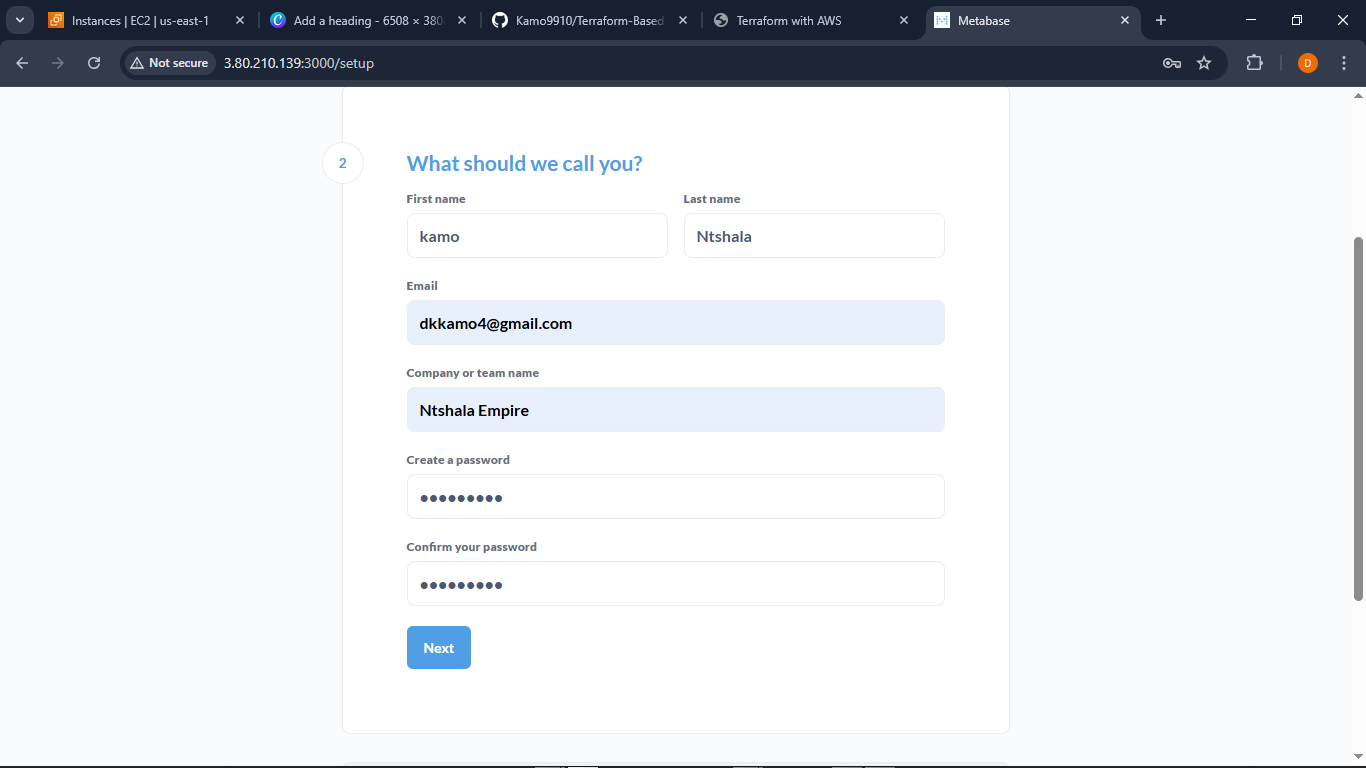Click the back navigation arrow

(22, 63)
